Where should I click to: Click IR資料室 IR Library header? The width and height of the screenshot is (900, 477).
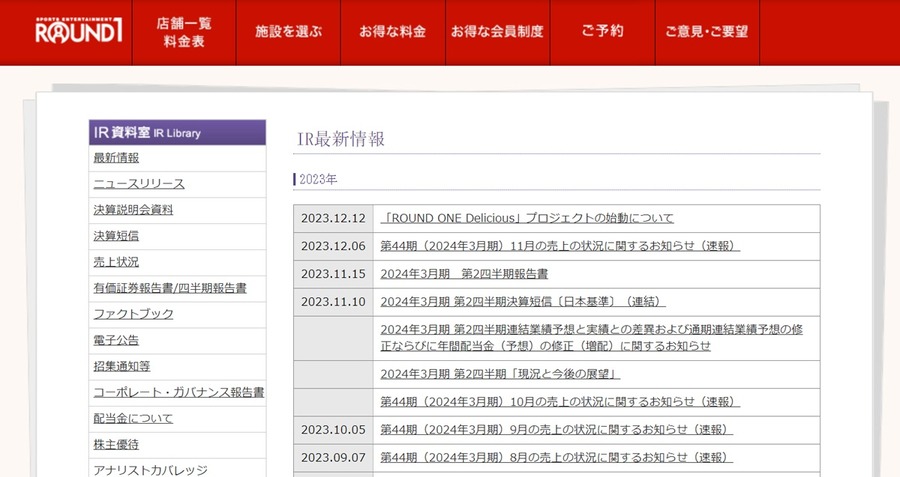tap(177, 133)
